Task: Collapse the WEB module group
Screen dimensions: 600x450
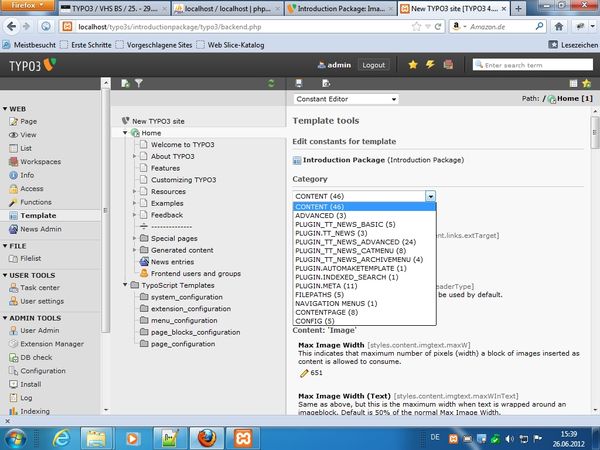Action: [5, 109]
